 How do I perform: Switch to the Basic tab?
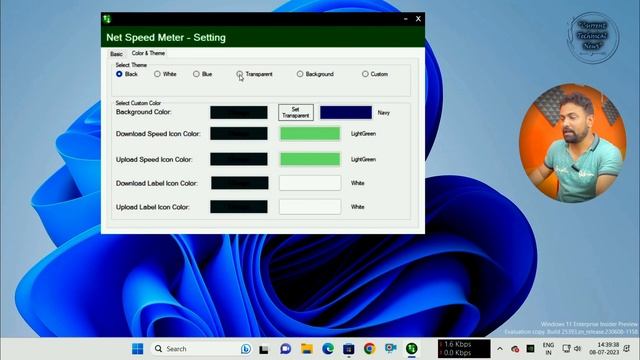coord(116,53)
